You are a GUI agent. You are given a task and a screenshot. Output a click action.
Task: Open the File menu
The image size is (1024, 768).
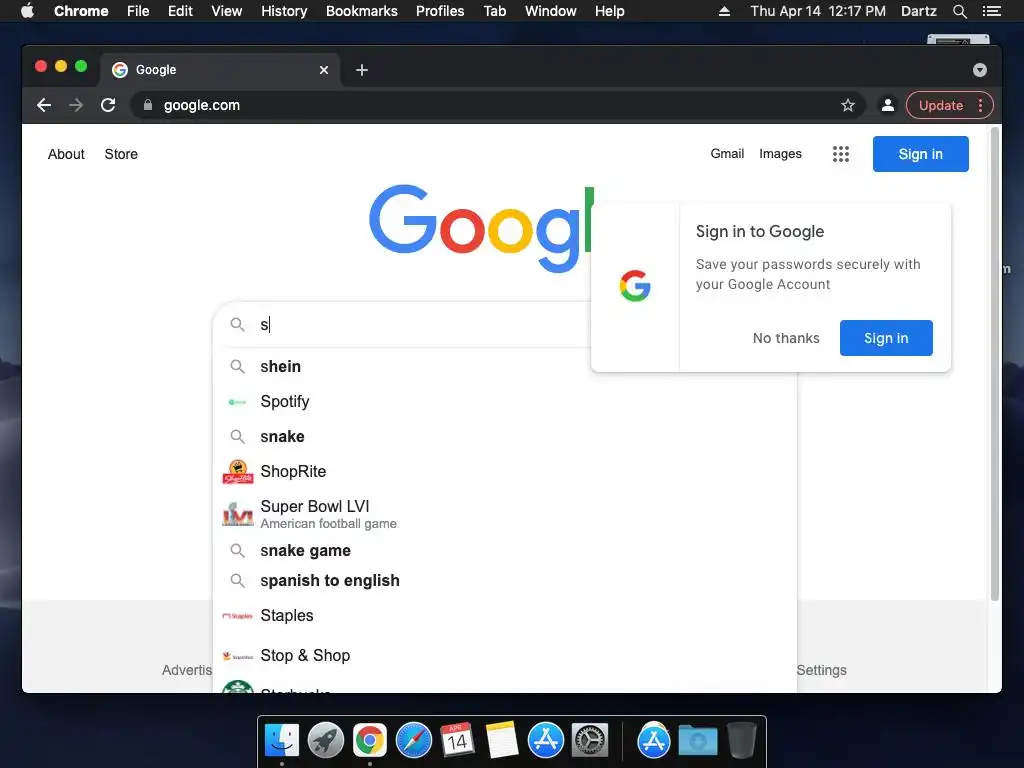(x=138, y=11)
